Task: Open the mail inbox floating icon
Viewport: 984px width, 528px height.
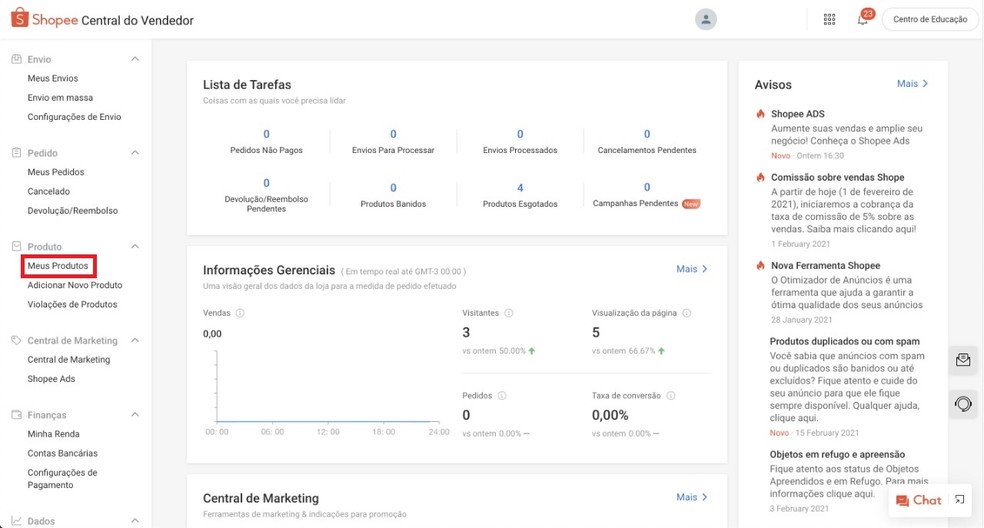Action: tap(963, 360)
